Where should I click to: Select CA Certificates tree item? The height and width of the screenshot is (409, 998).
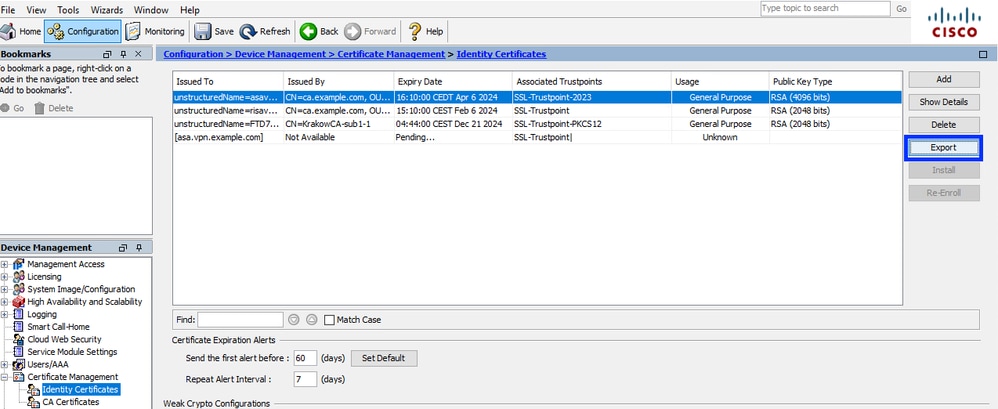(x=71, y=402)
